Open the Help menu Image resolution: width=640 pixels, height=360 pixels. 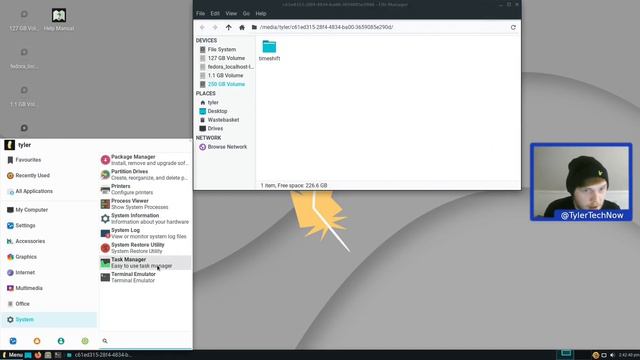(261, 13)
